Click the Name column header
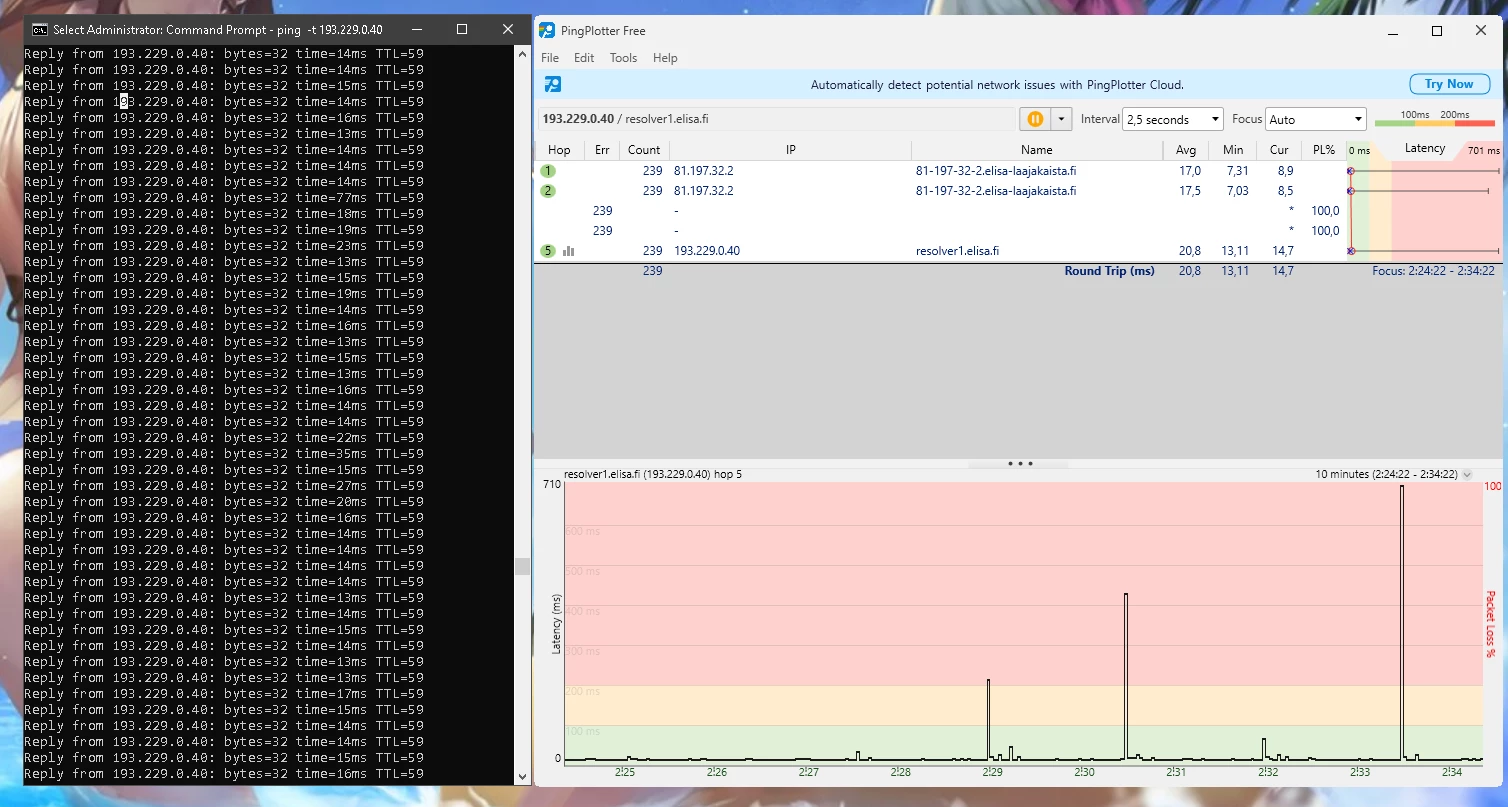1508x807 pixels. tap(1037, 150)
